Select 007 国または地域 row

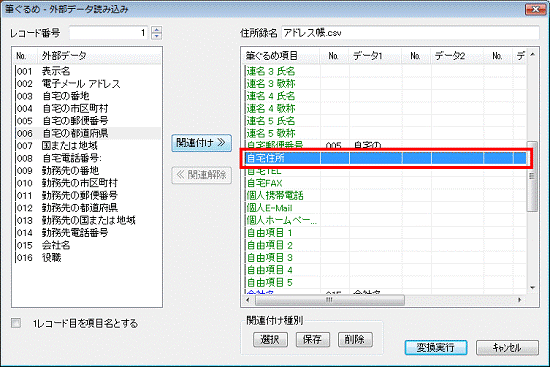click(88, 146)
